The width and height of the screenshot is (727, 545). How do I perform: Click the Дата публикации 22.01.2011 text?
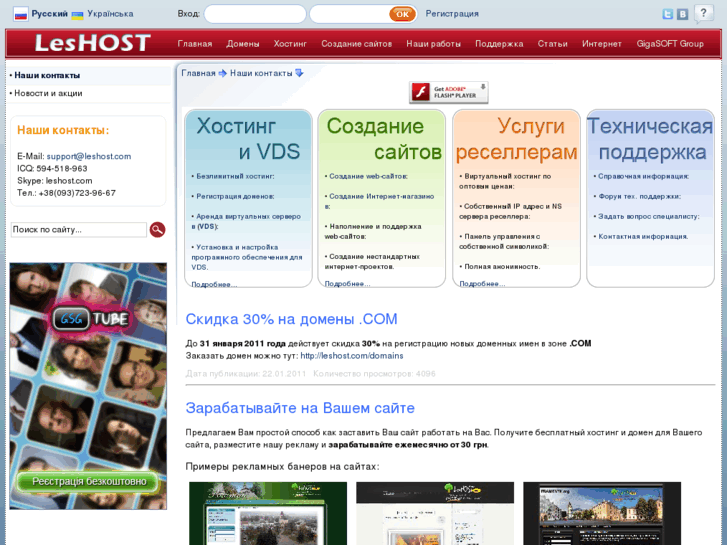(x=246, y=374)
